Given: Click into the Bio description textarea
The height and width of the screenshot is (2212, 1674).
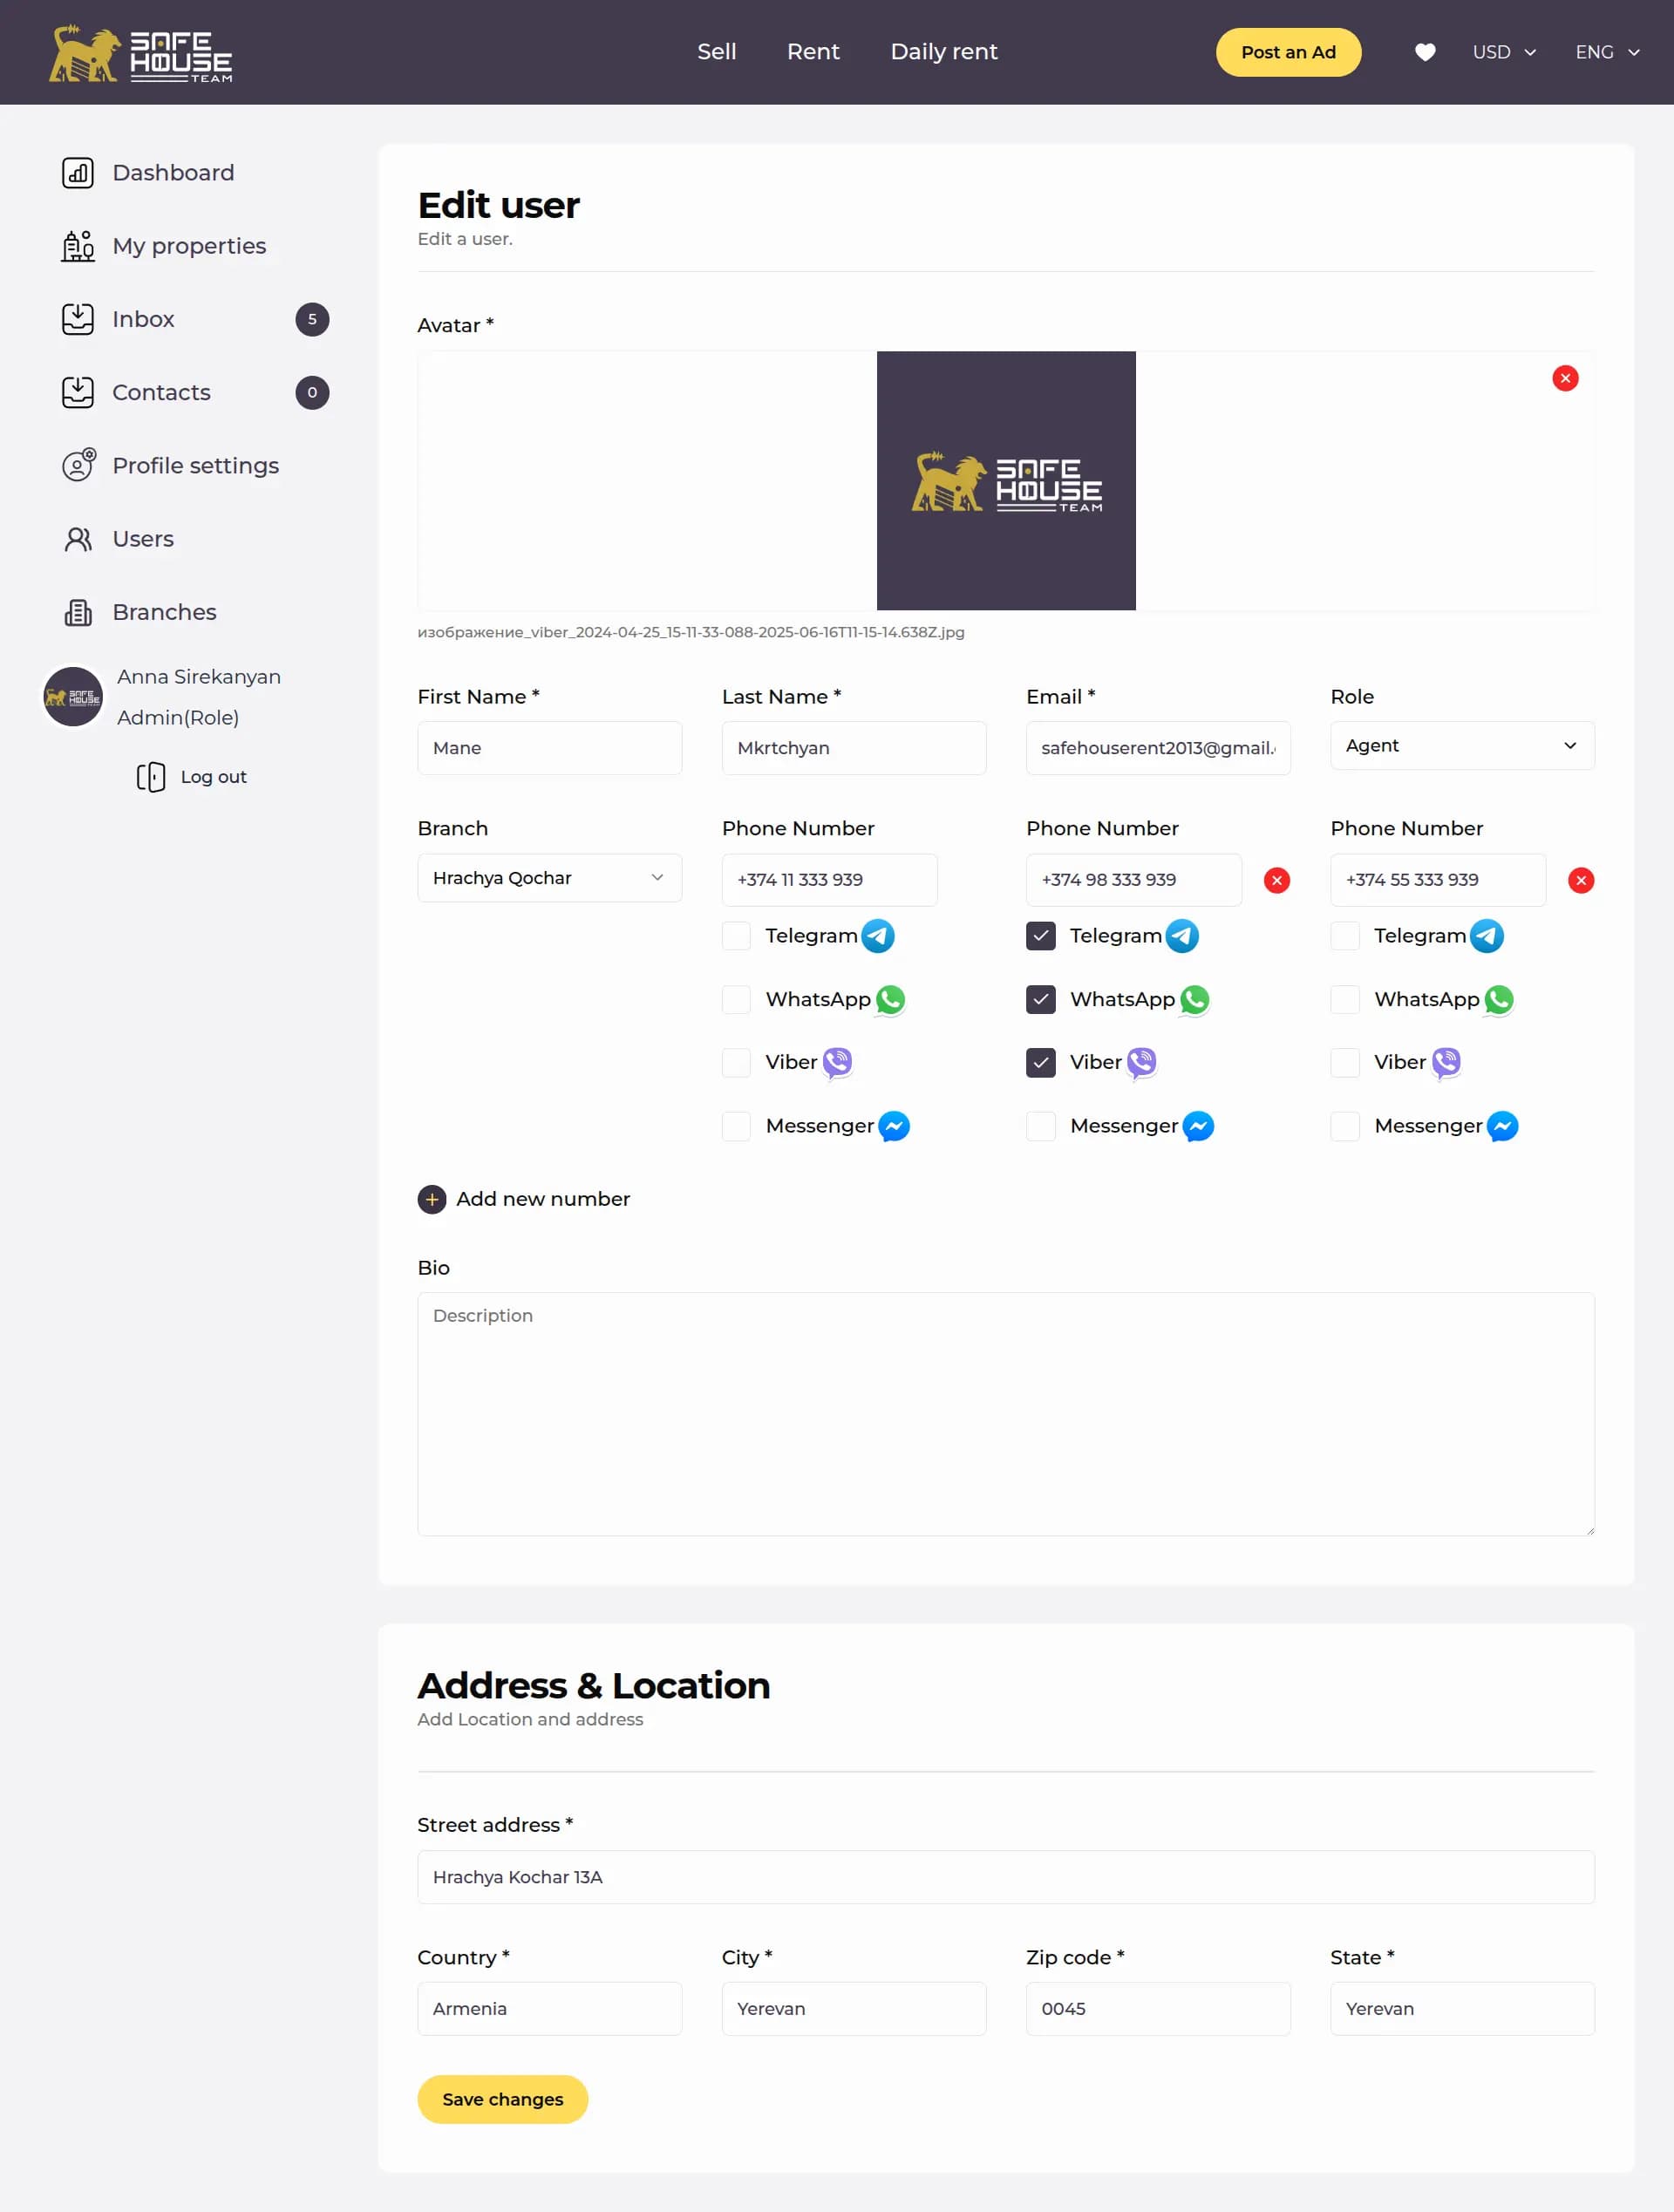Looking at the screenshot, I should click(1005, 1413).
